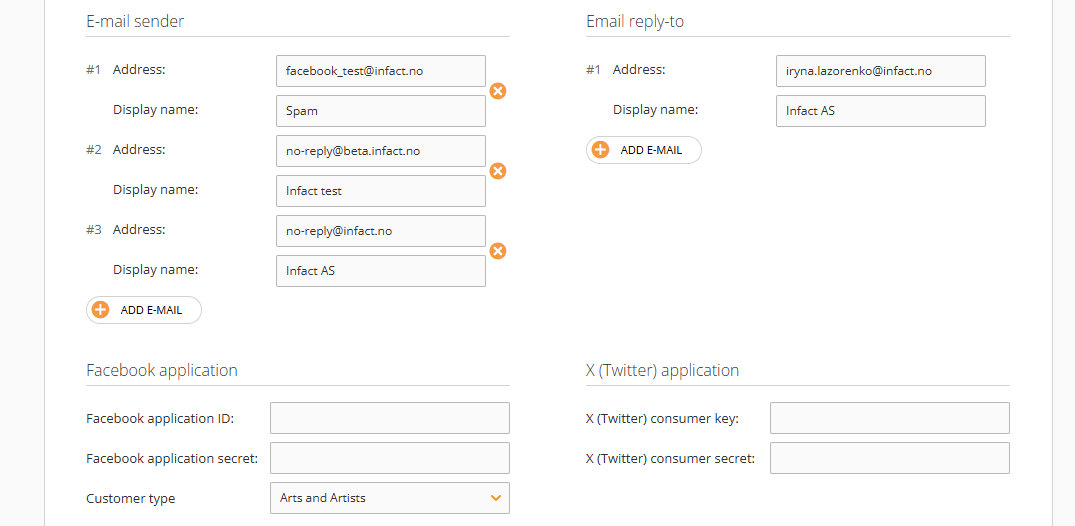
Task: Edit the Infact test display name
Action: [381, 191]
